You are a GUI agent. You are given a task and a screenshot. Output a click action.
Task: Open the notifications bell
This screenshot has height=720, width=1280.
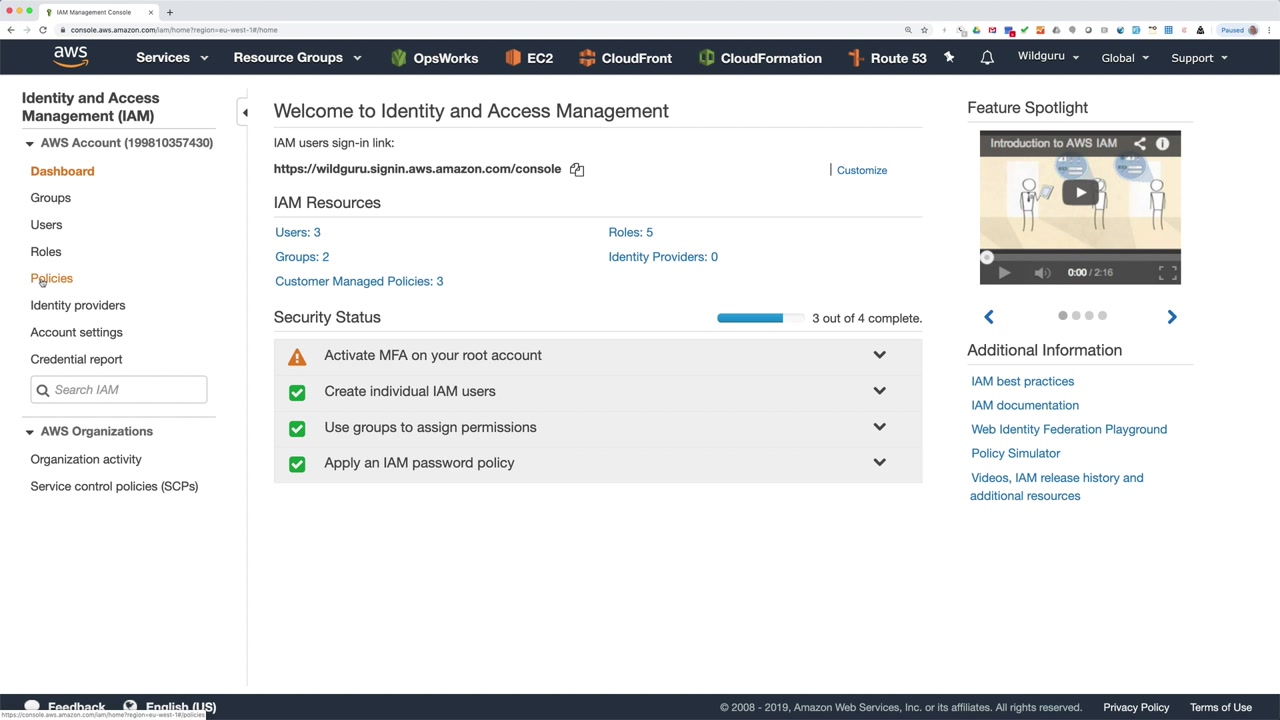tap(987, 58)
